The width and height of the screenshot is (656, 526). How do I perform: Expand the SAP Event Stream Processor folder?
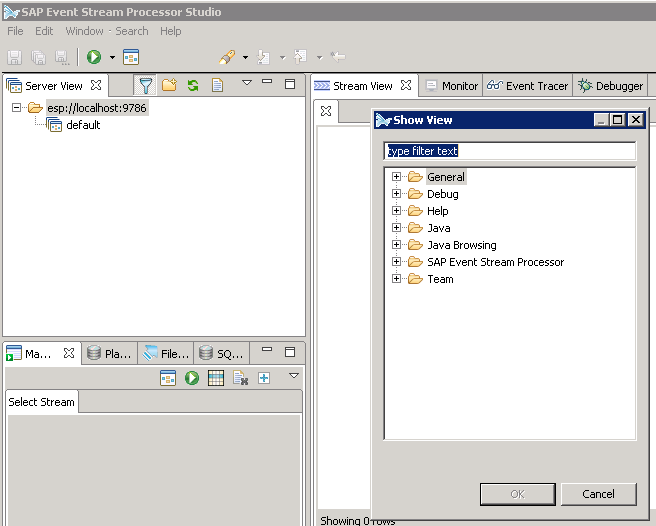[x=397, y=262]
